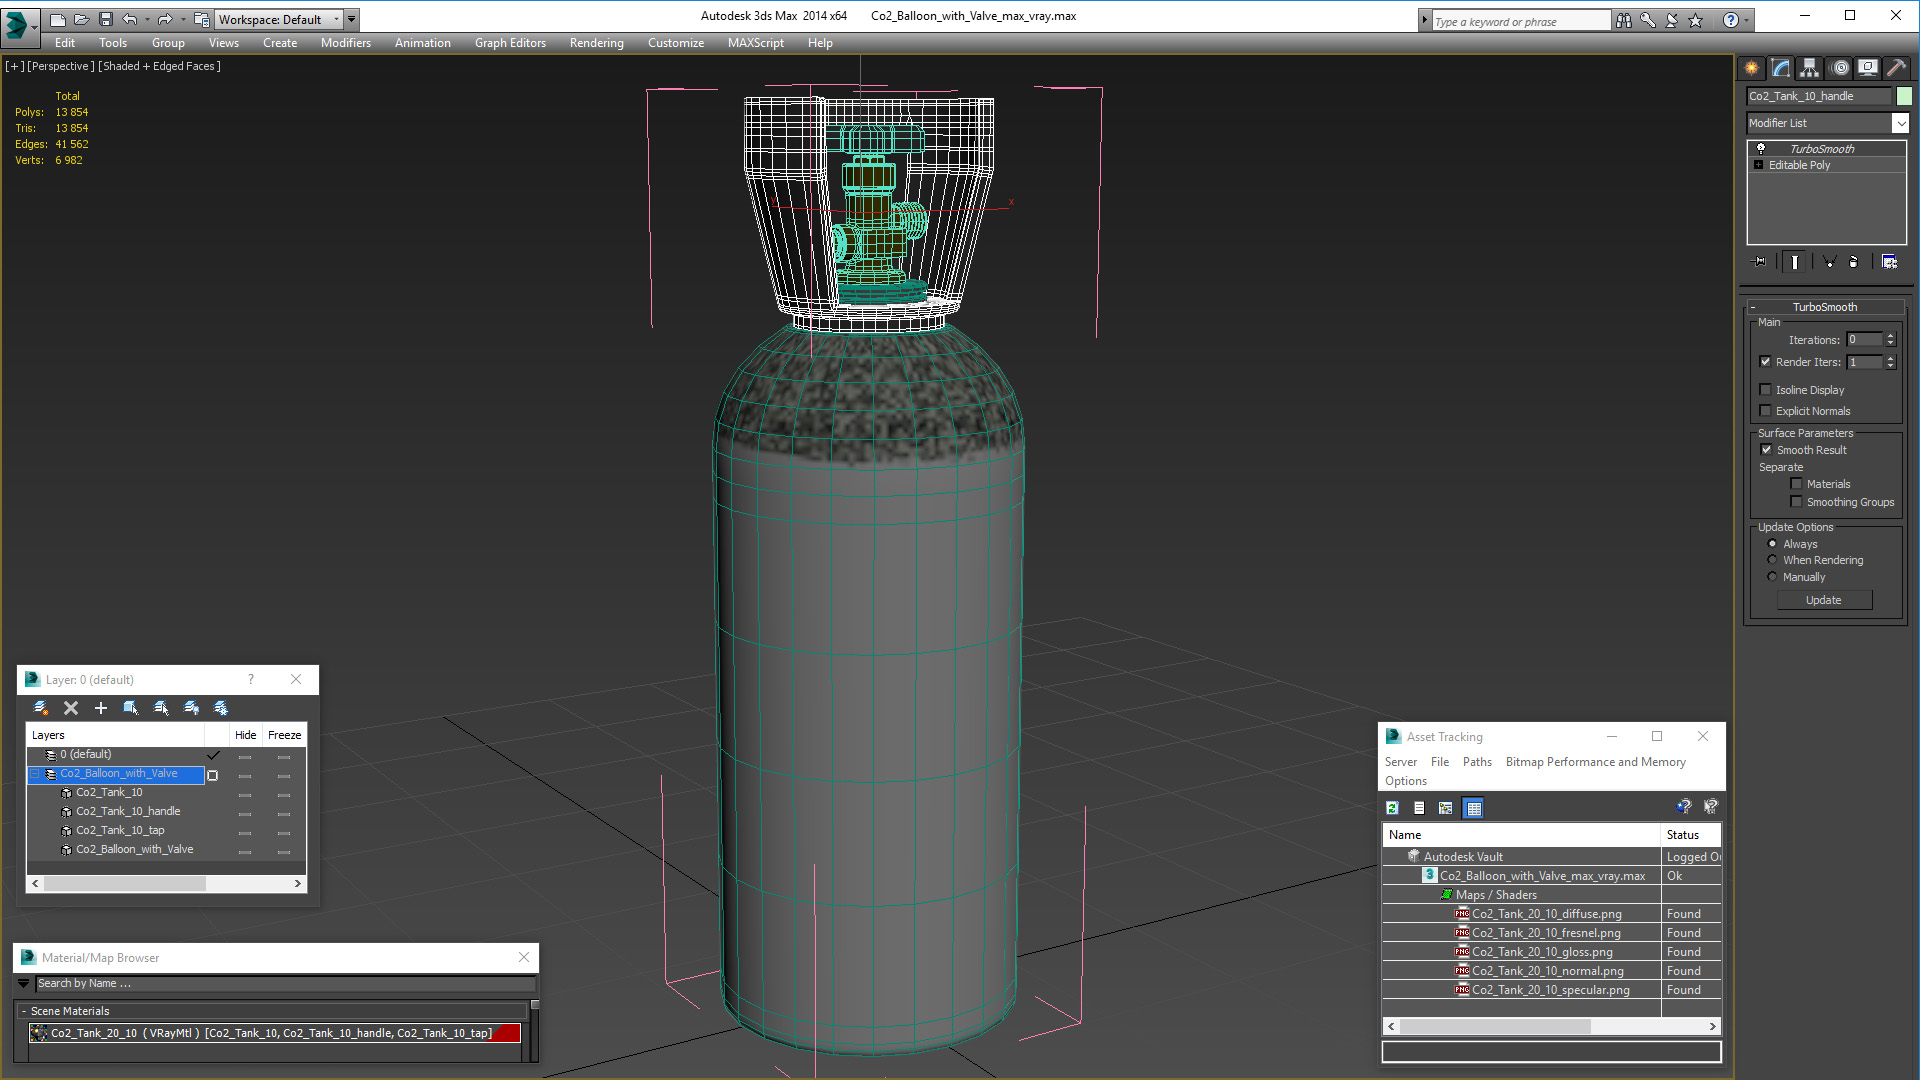Remove modifier from the stack icon
Screen dimensions: 1920x1080
(x=1854, y=262)
